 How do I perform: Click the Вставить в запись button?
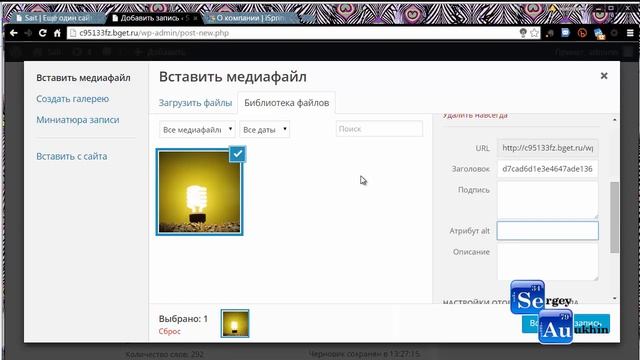(566, 324)
